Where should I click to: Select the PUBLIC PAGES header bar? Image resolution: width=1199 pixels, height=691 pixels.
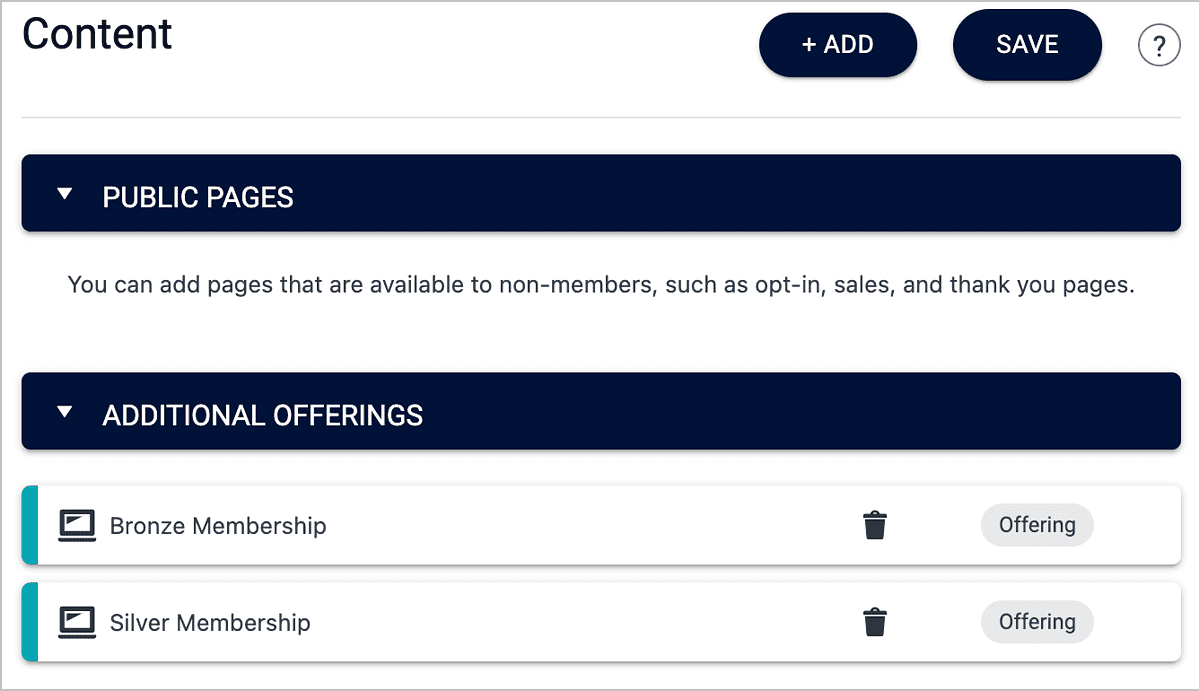[x=600, y=193]
